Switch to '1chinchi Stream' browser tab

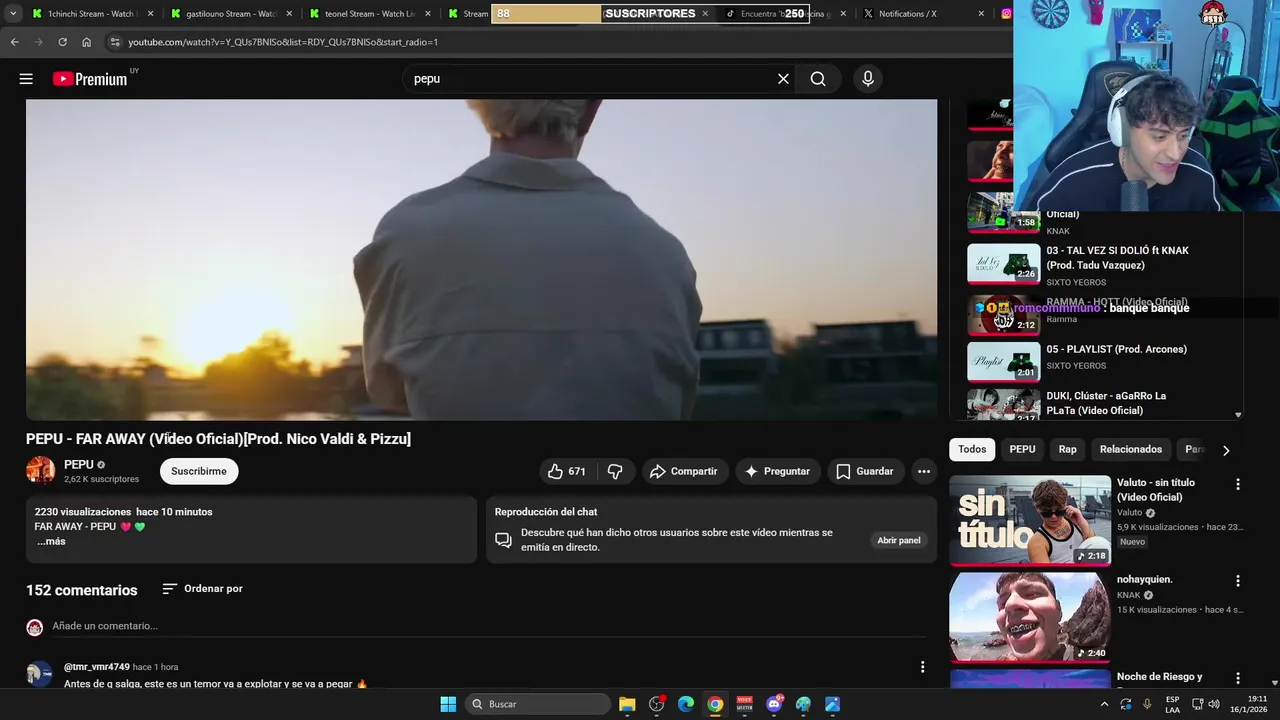tap(90, 14)
